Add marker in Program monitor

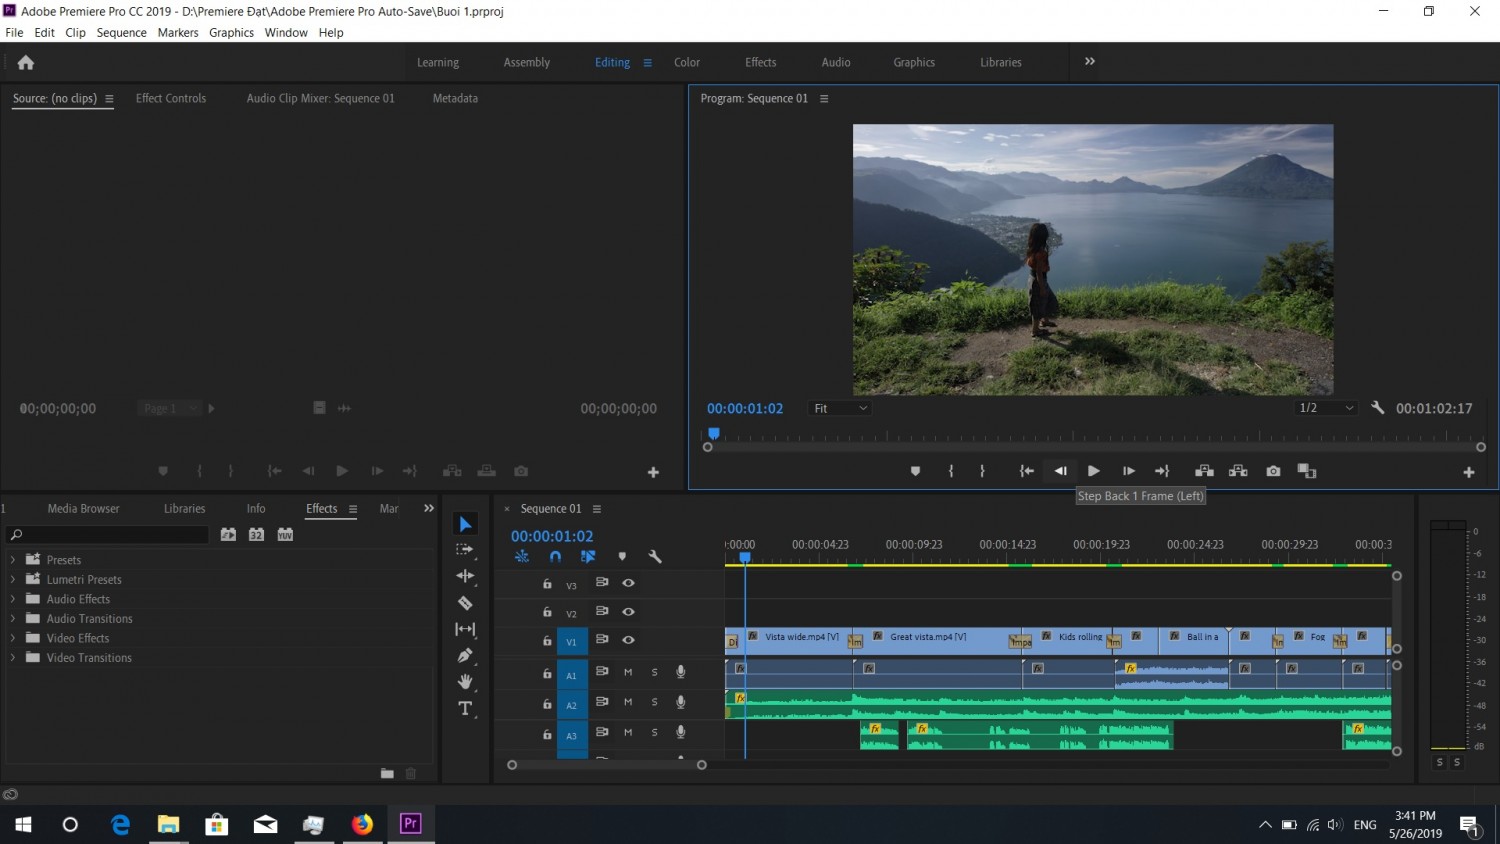coord(915,471)
